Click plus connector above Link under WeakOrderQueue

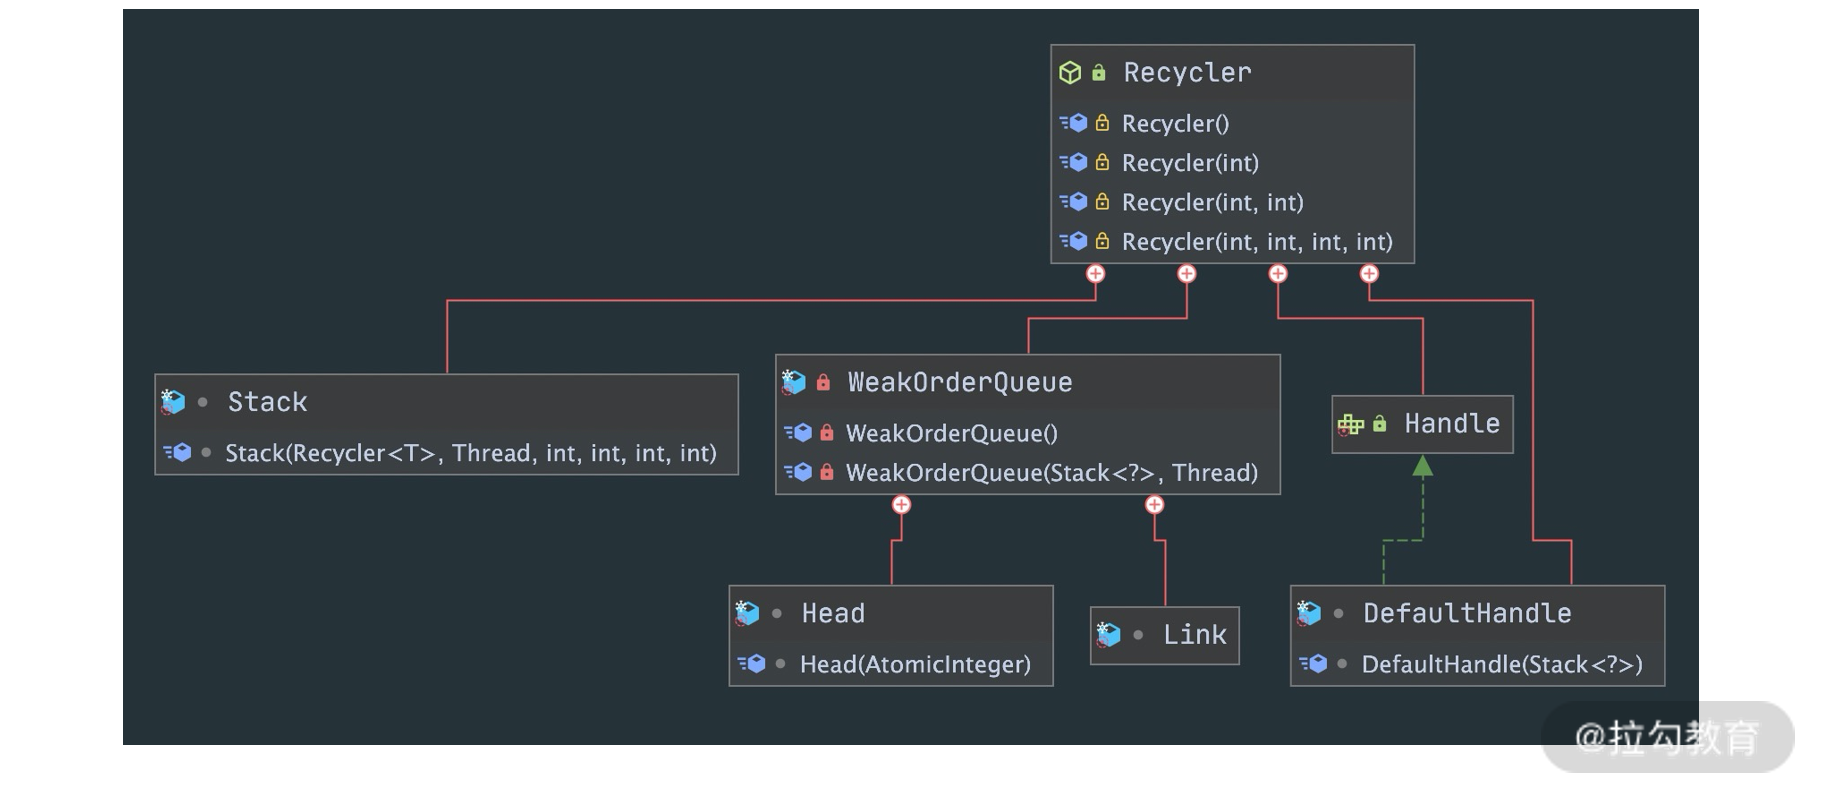[1154, 505]
